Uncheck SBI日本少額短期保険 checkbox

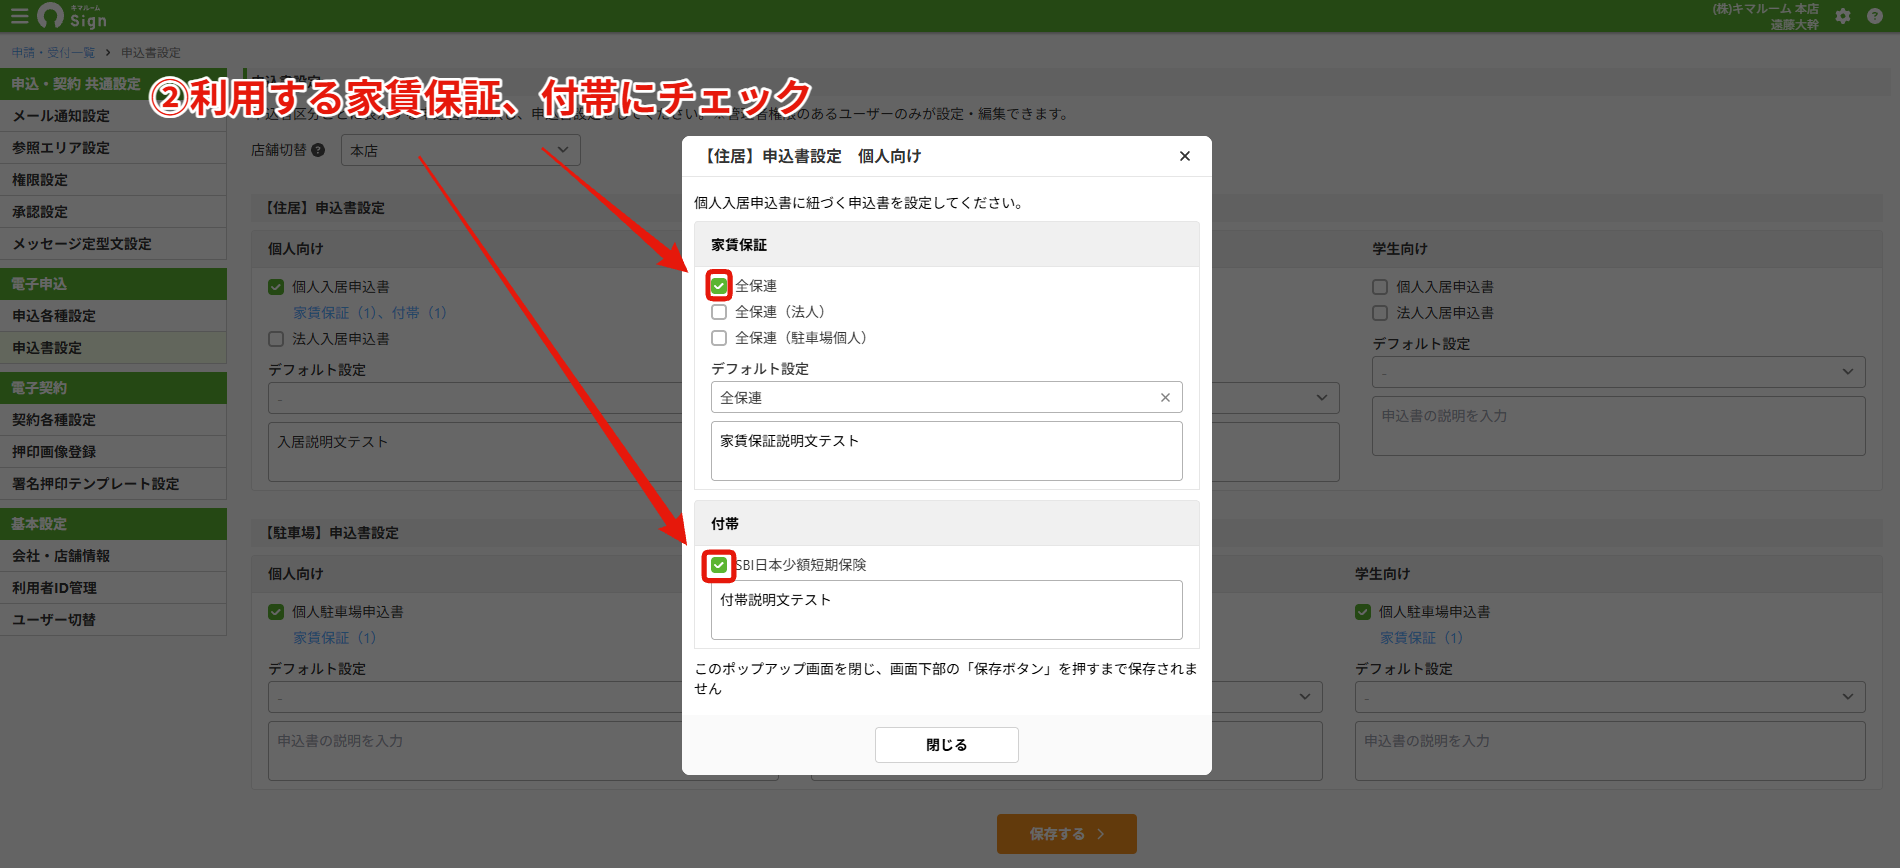tap(719, 565)
